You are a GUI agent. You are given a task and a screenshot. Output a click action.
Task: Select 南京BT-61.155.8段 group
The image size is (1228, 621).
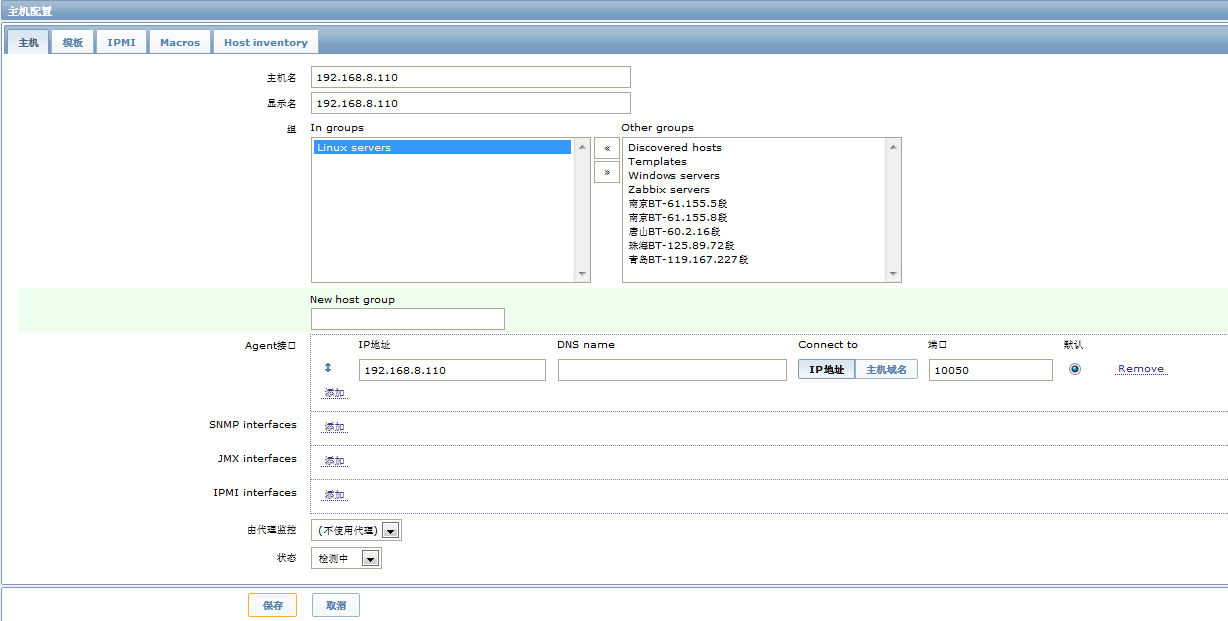(x=677, y=217)
